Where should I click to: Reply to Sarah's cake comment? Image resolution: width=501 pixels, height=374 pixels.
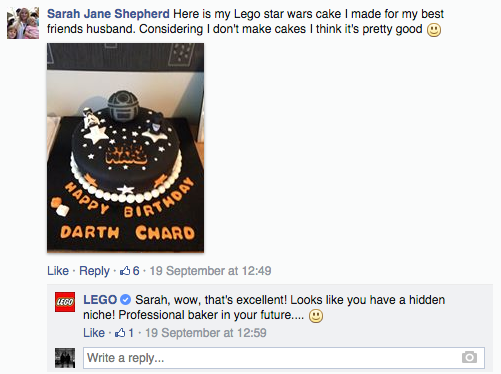[94, 271]
